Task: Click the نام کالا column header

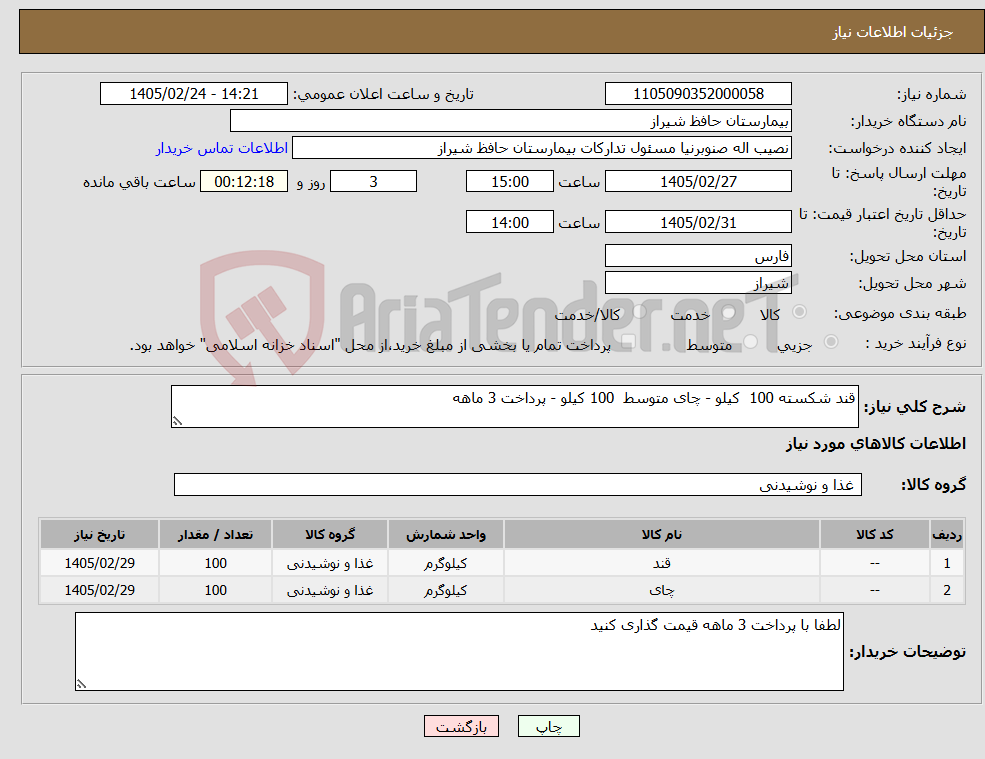Action: pyautogui.click(x=661, y=535)
